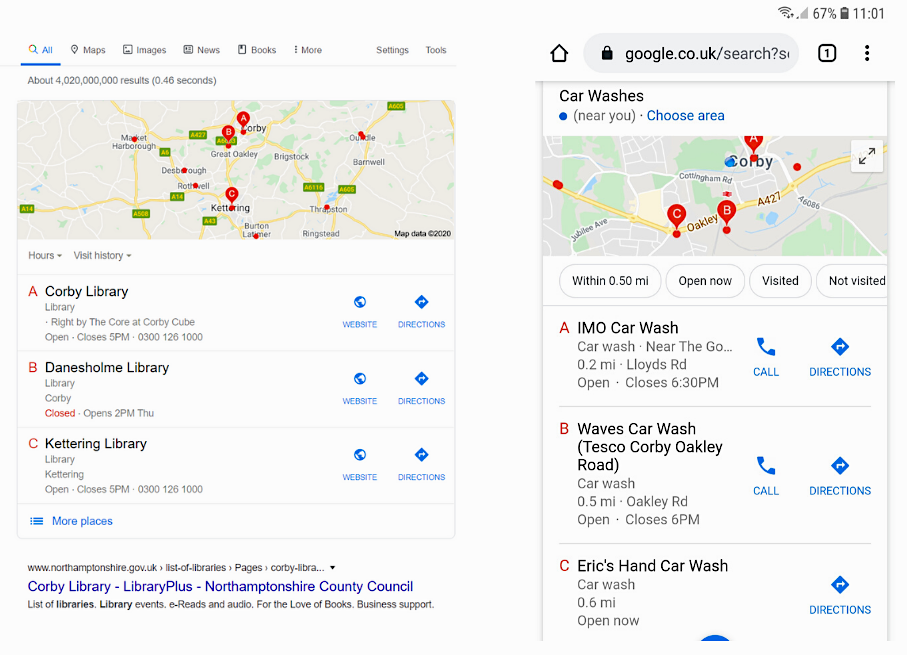The height and width of the screenshot is (655, 907).
Task: Get directions to Waves Car Wash
Action: tap(840, 474)
